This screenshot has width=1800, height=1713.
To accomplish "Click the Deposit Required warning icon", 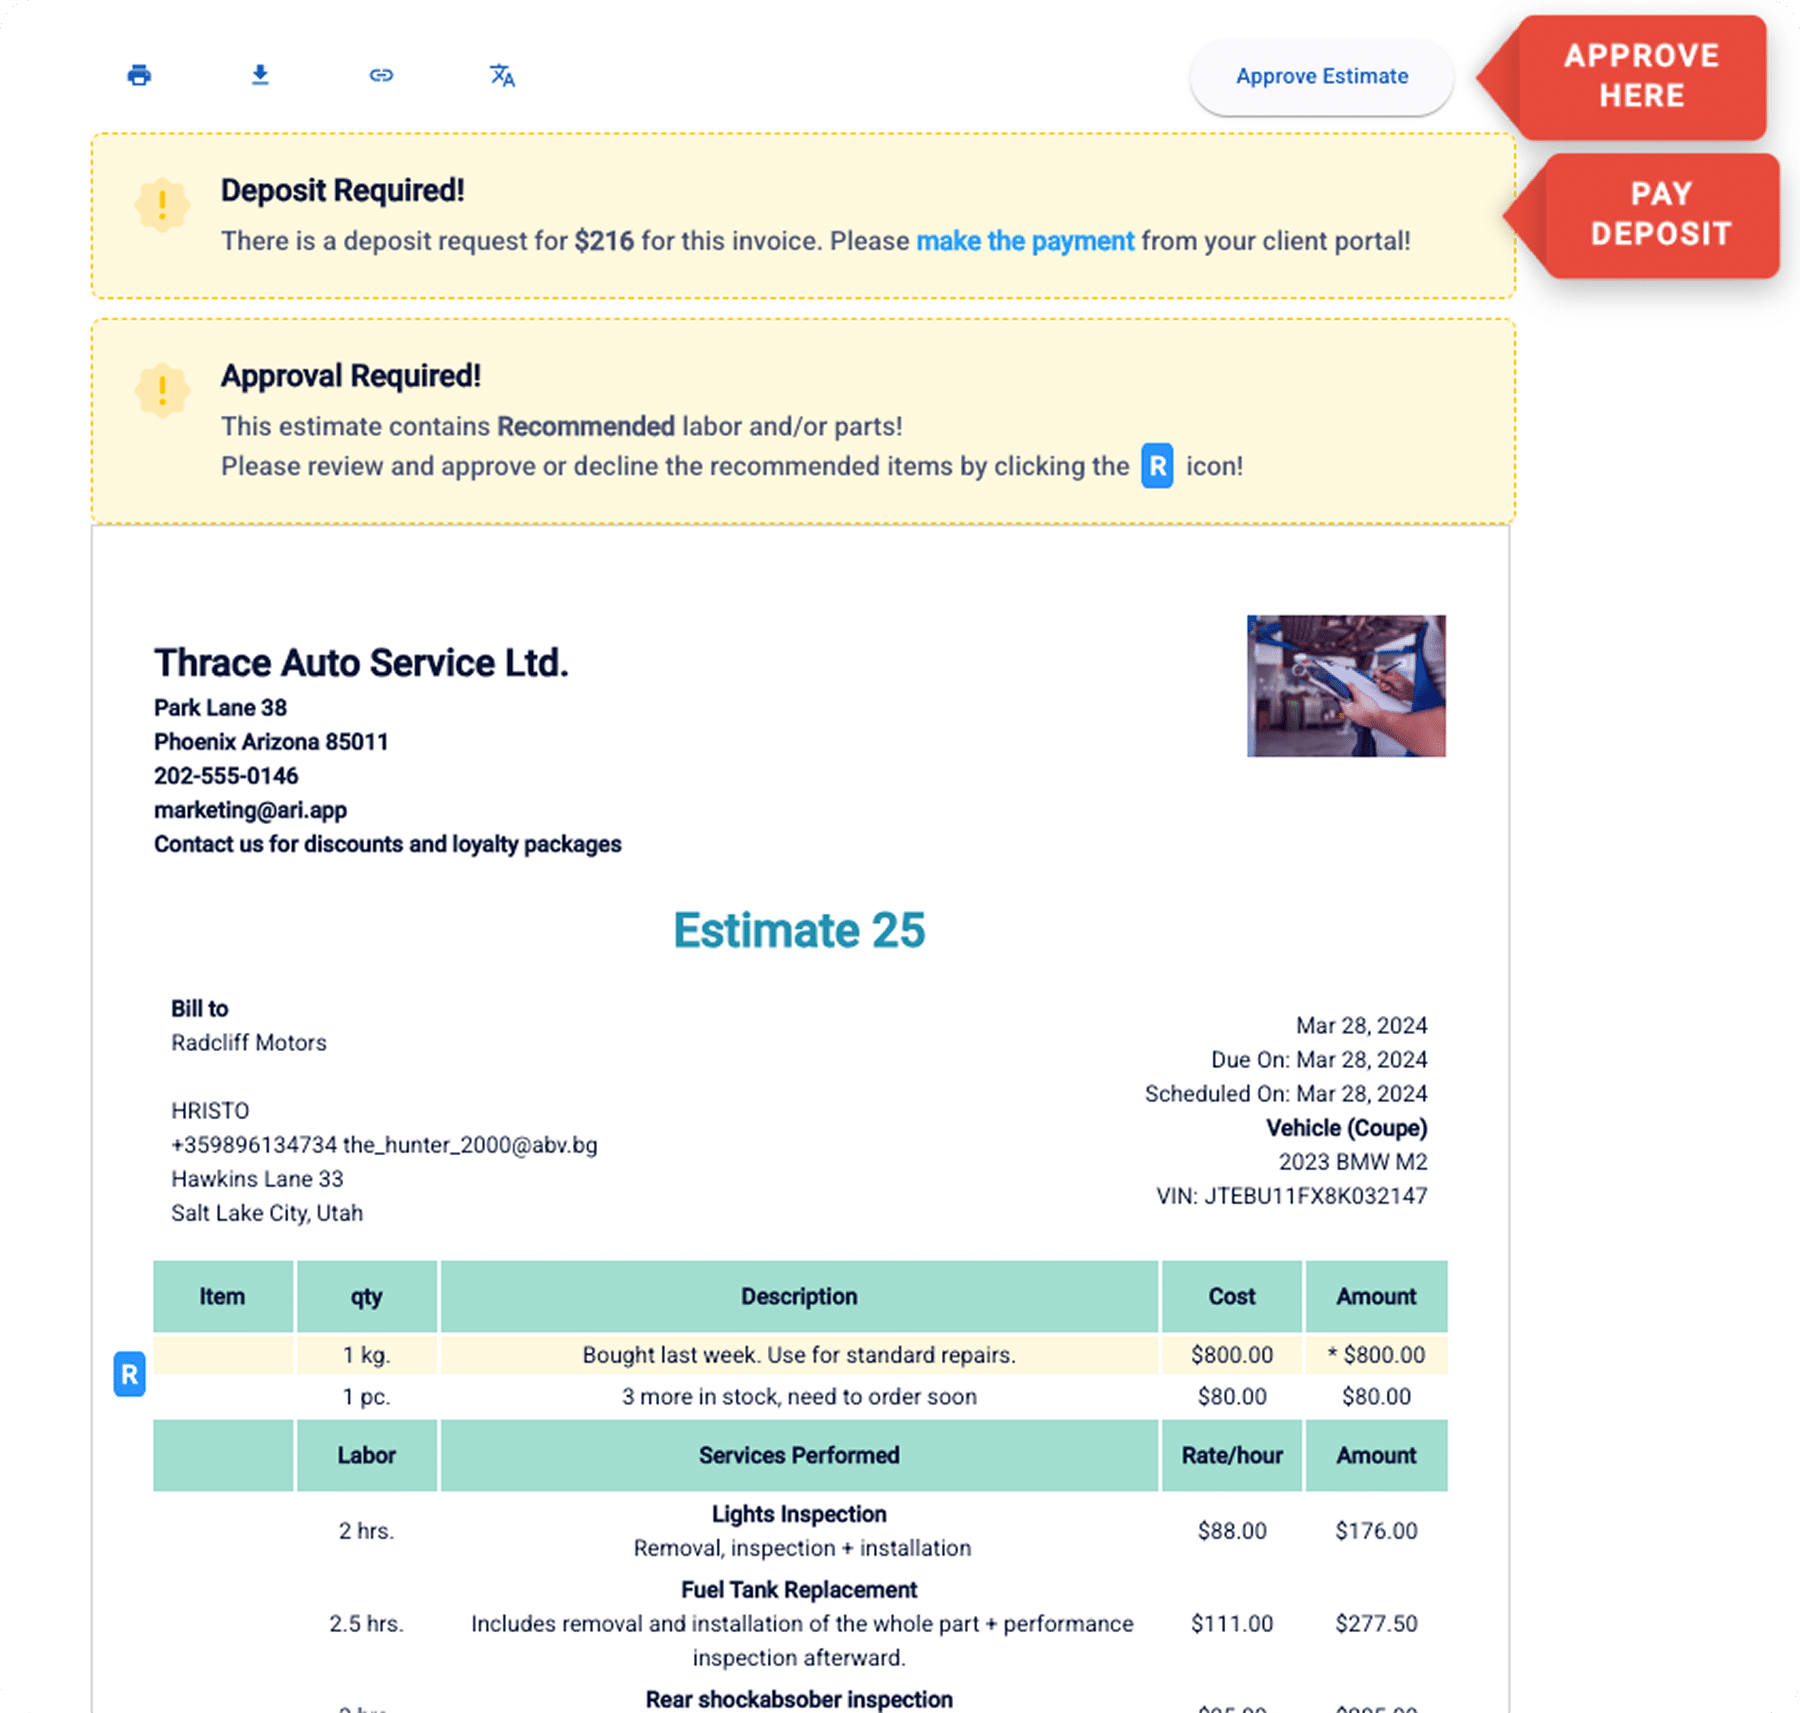I will tap(162, 206).
